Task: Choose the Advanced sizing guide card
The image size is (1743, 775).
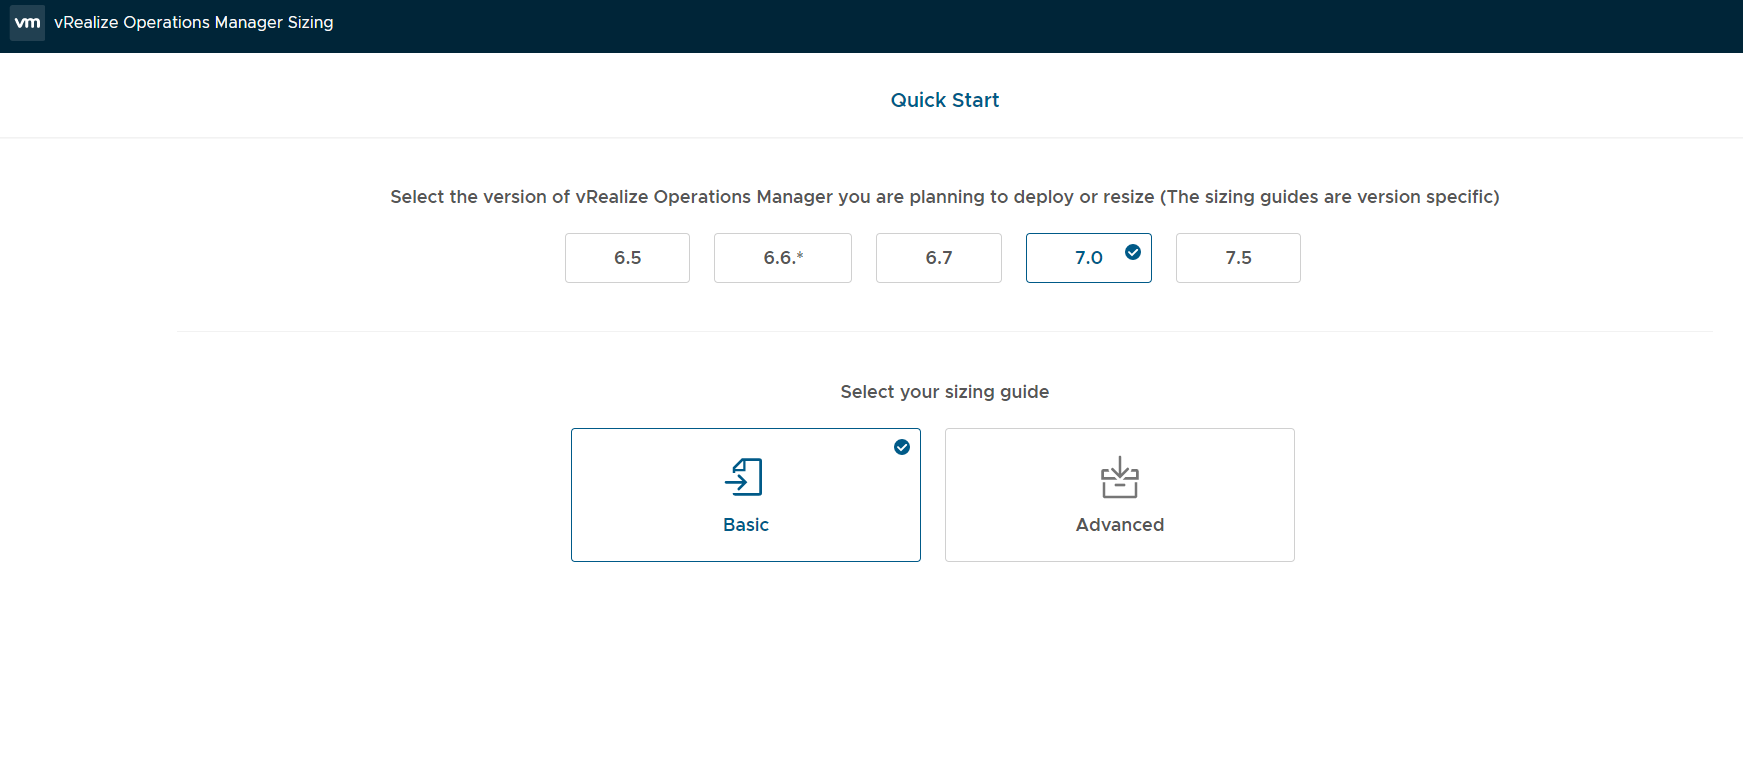Action: point(1120,495)
